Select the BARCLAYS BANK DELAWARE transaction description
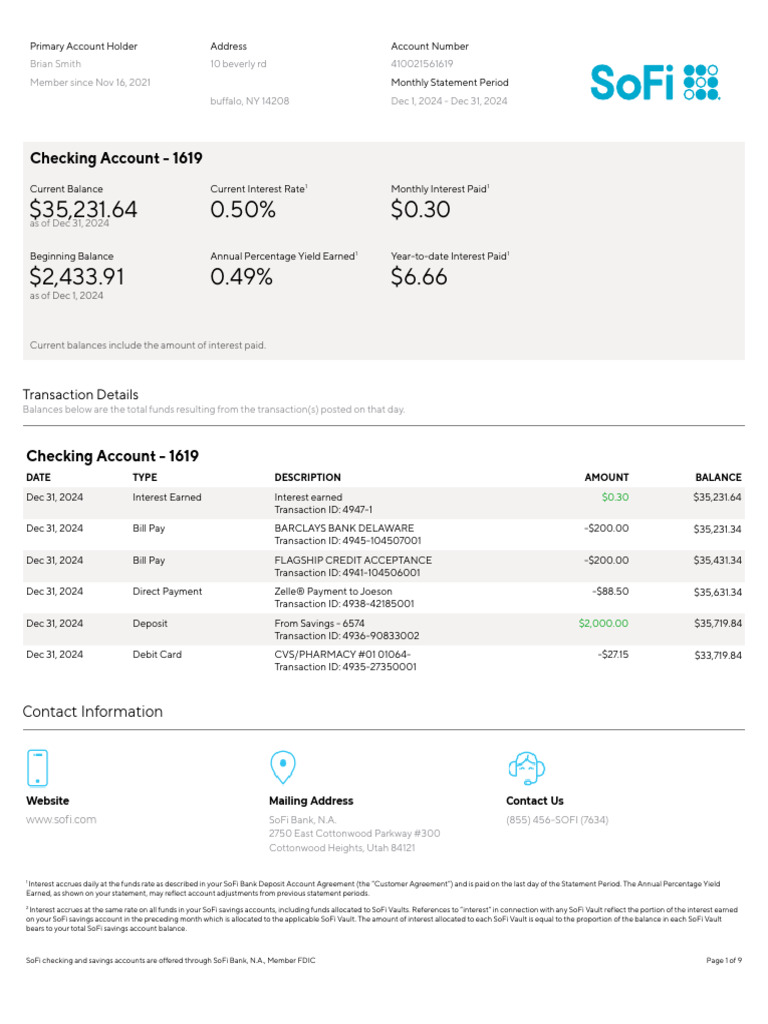 pyautogui.click(x=344, y=528)
